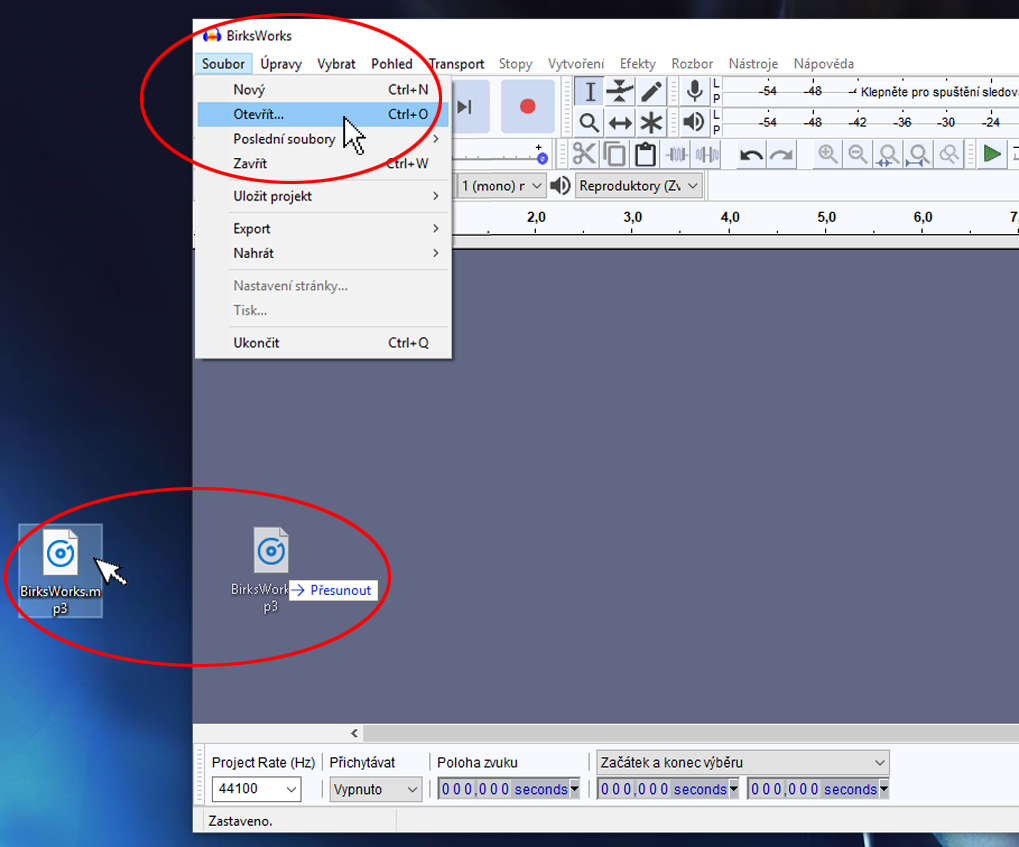Image resolution: width=1019 pixels, height=847 pixels.
Task: Select the asterisk Multi-tool
Action: 651,122
